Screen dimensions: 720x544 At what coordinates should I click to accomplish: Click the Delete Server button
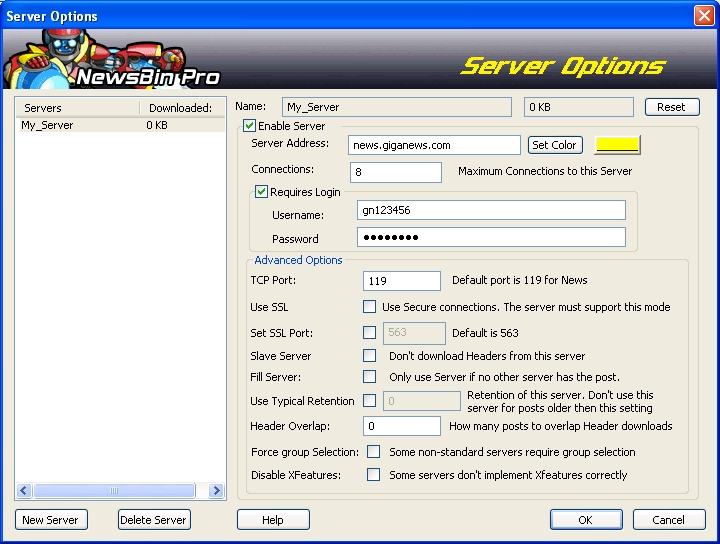pyautogui.click(x=154, y=520)
